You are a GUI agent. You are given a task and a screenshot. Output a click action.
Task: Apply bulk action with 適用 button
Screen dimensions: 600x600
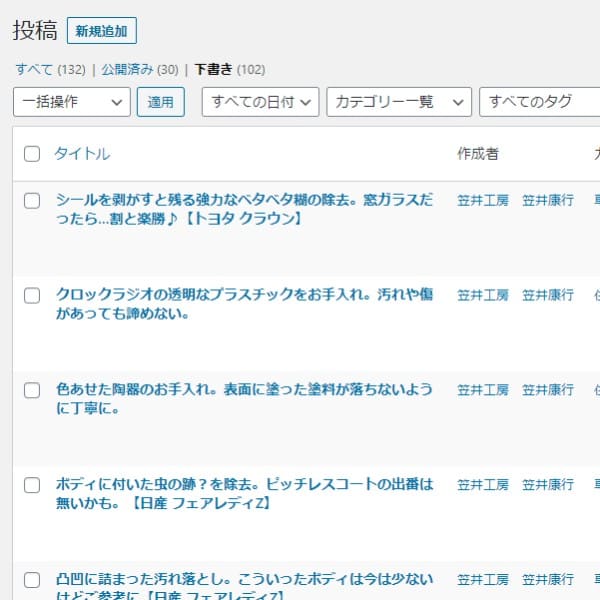point(161,102)
